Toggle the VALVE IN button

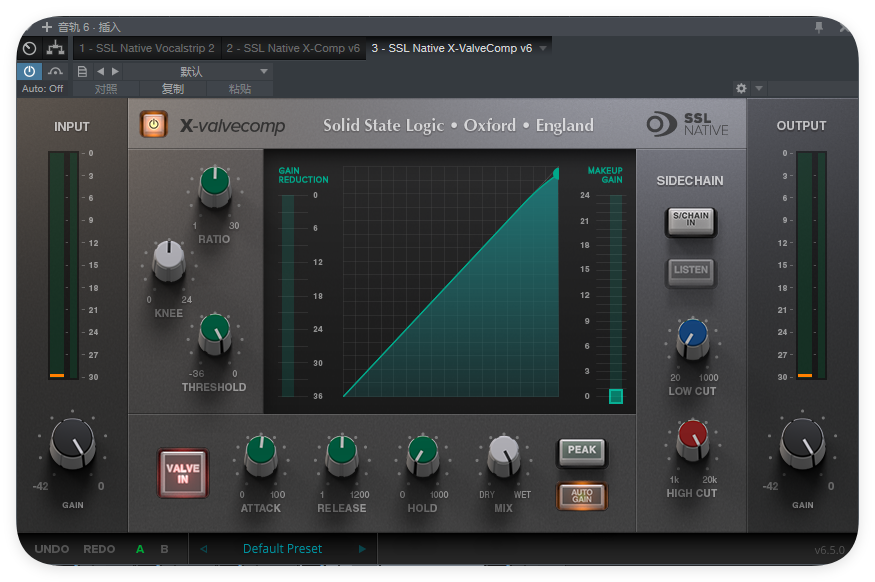click(183, 473)
